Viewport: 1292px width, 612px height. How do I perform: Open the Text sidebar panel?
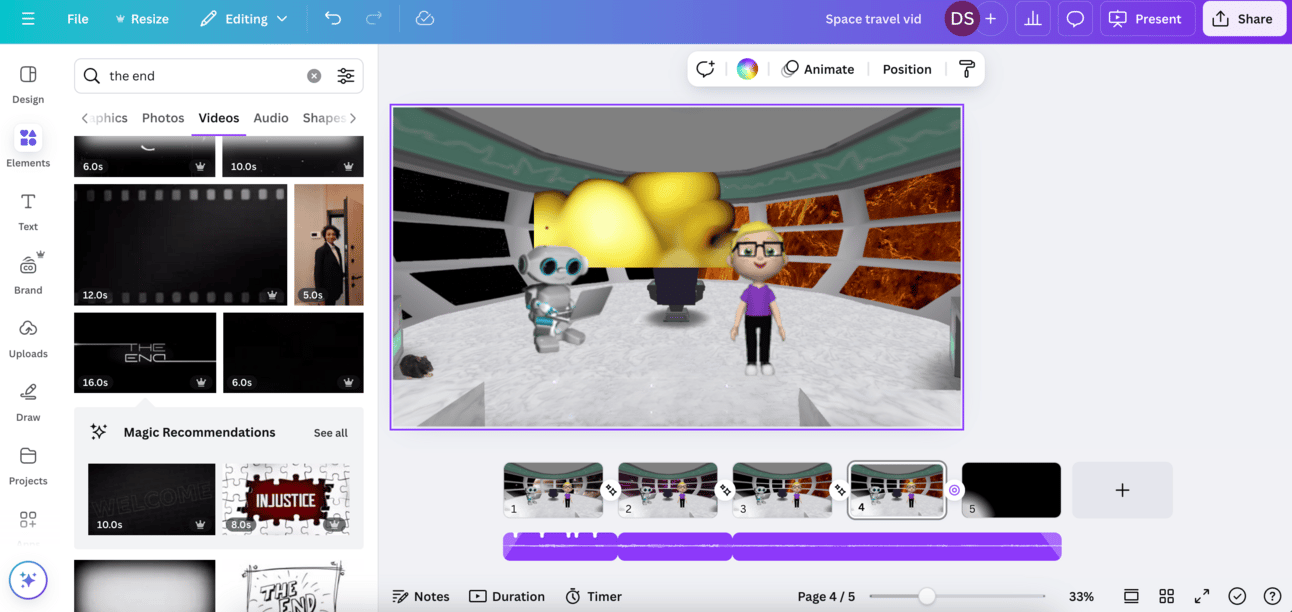point(28,212)
